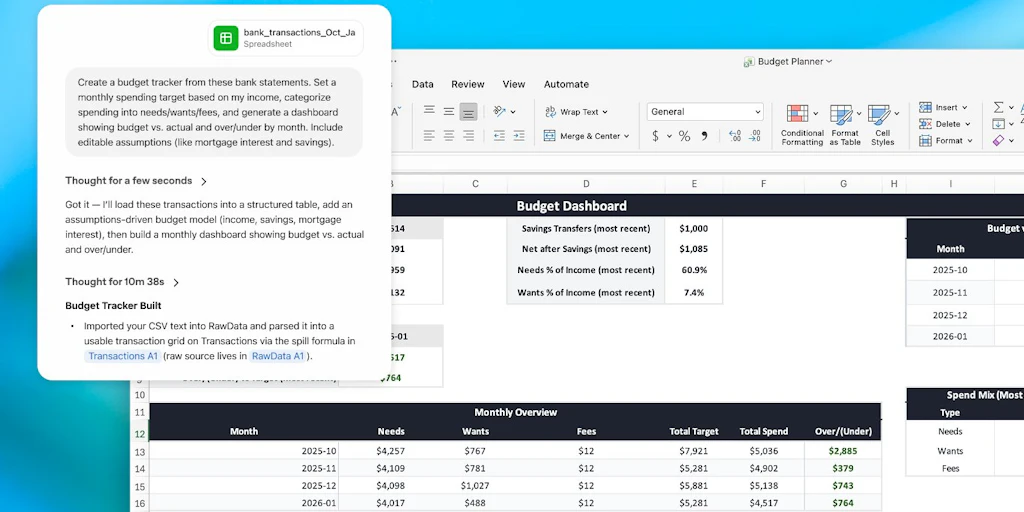Open the Review ribbon tab

point(468,84)
